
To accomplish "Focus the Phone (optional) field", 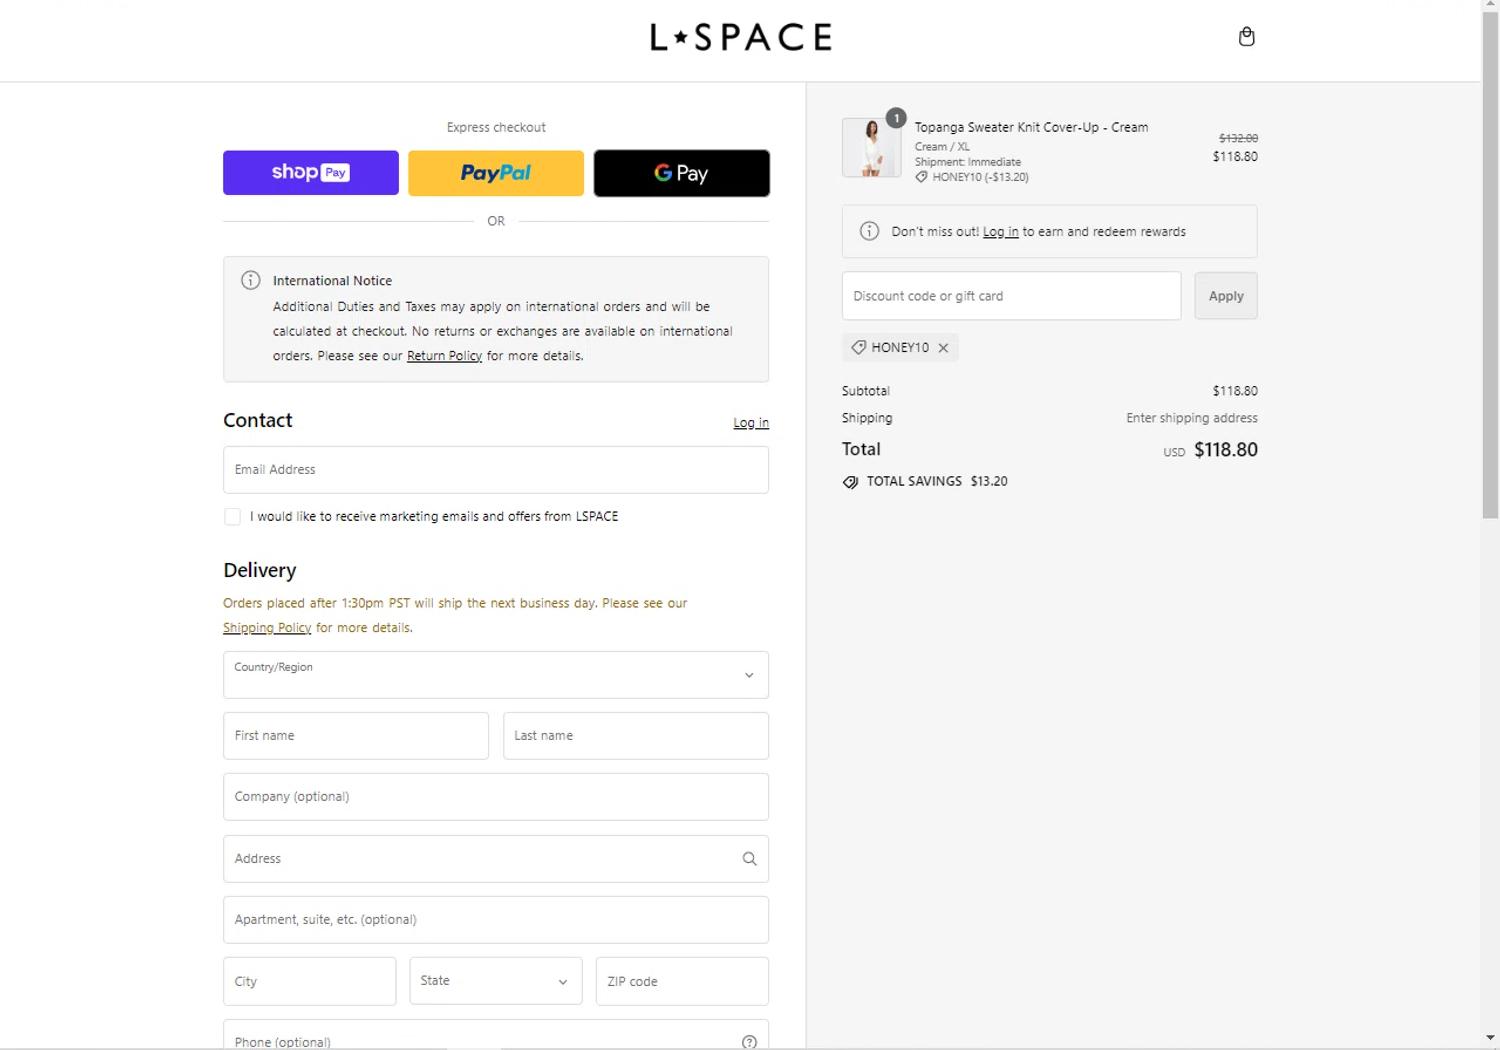I will [x=496, y=1035].
